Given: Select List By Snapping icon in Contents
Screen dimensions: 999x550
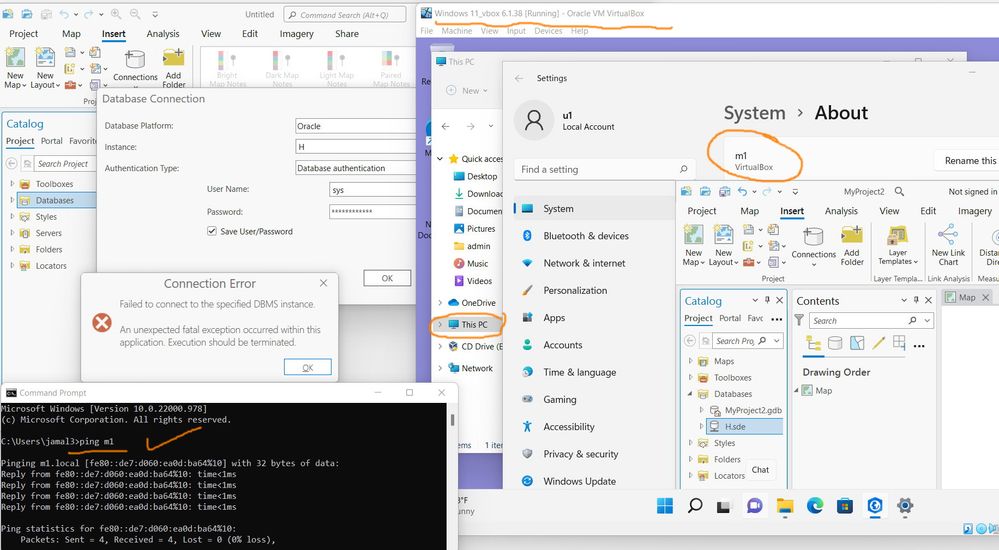Looking at the screenshot, I should point(899,343).
